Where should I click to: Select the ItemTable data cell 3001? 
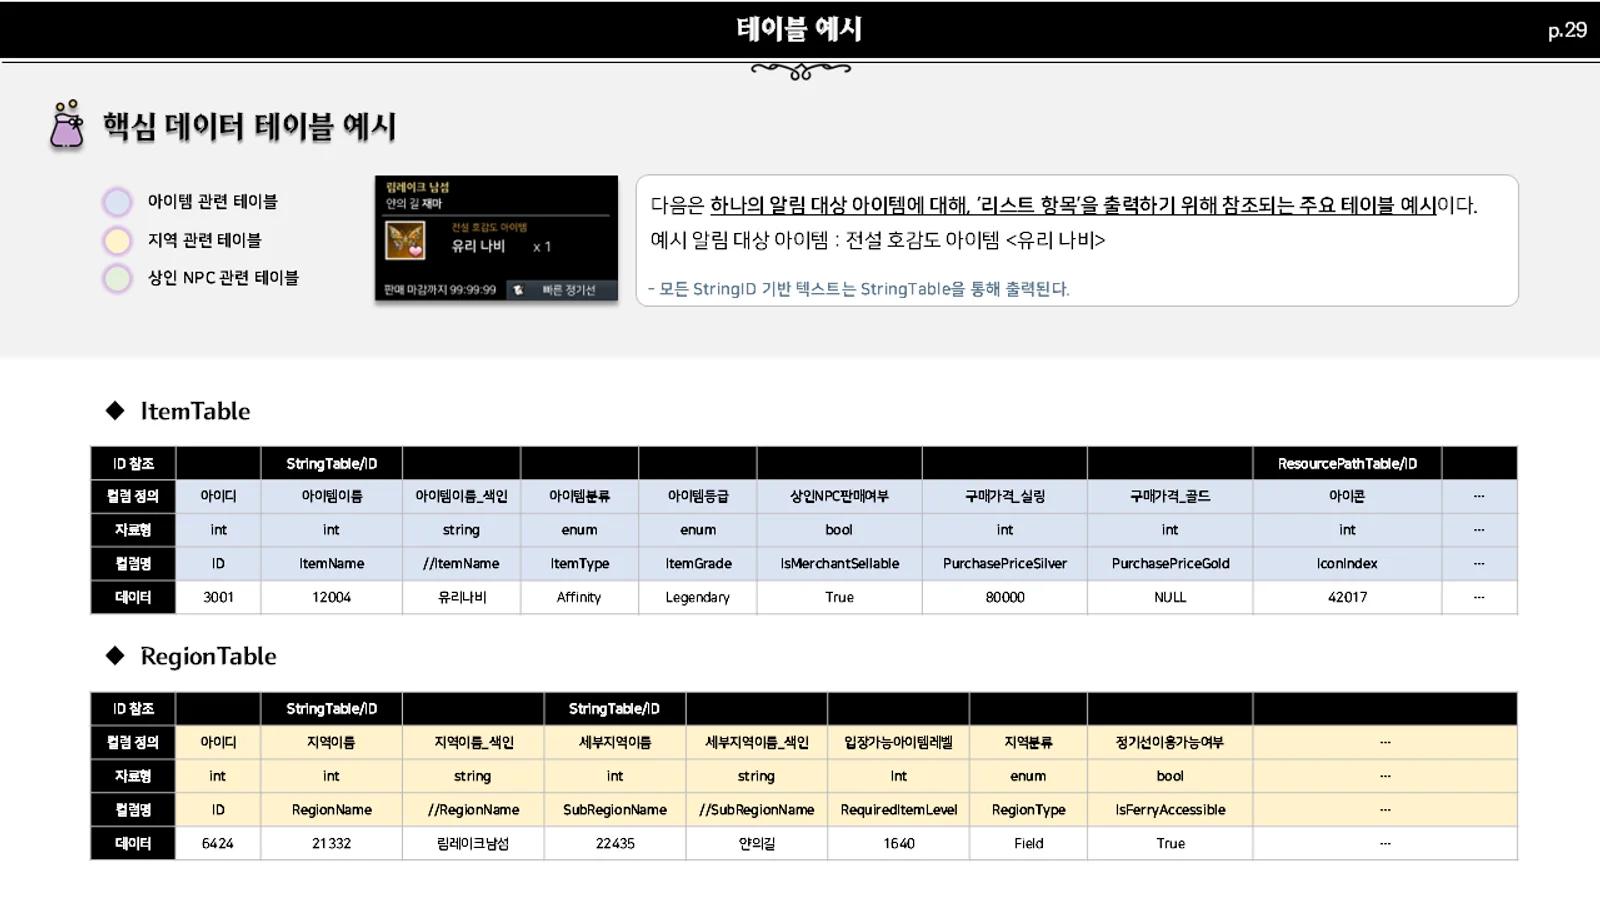tap(218, 597)
